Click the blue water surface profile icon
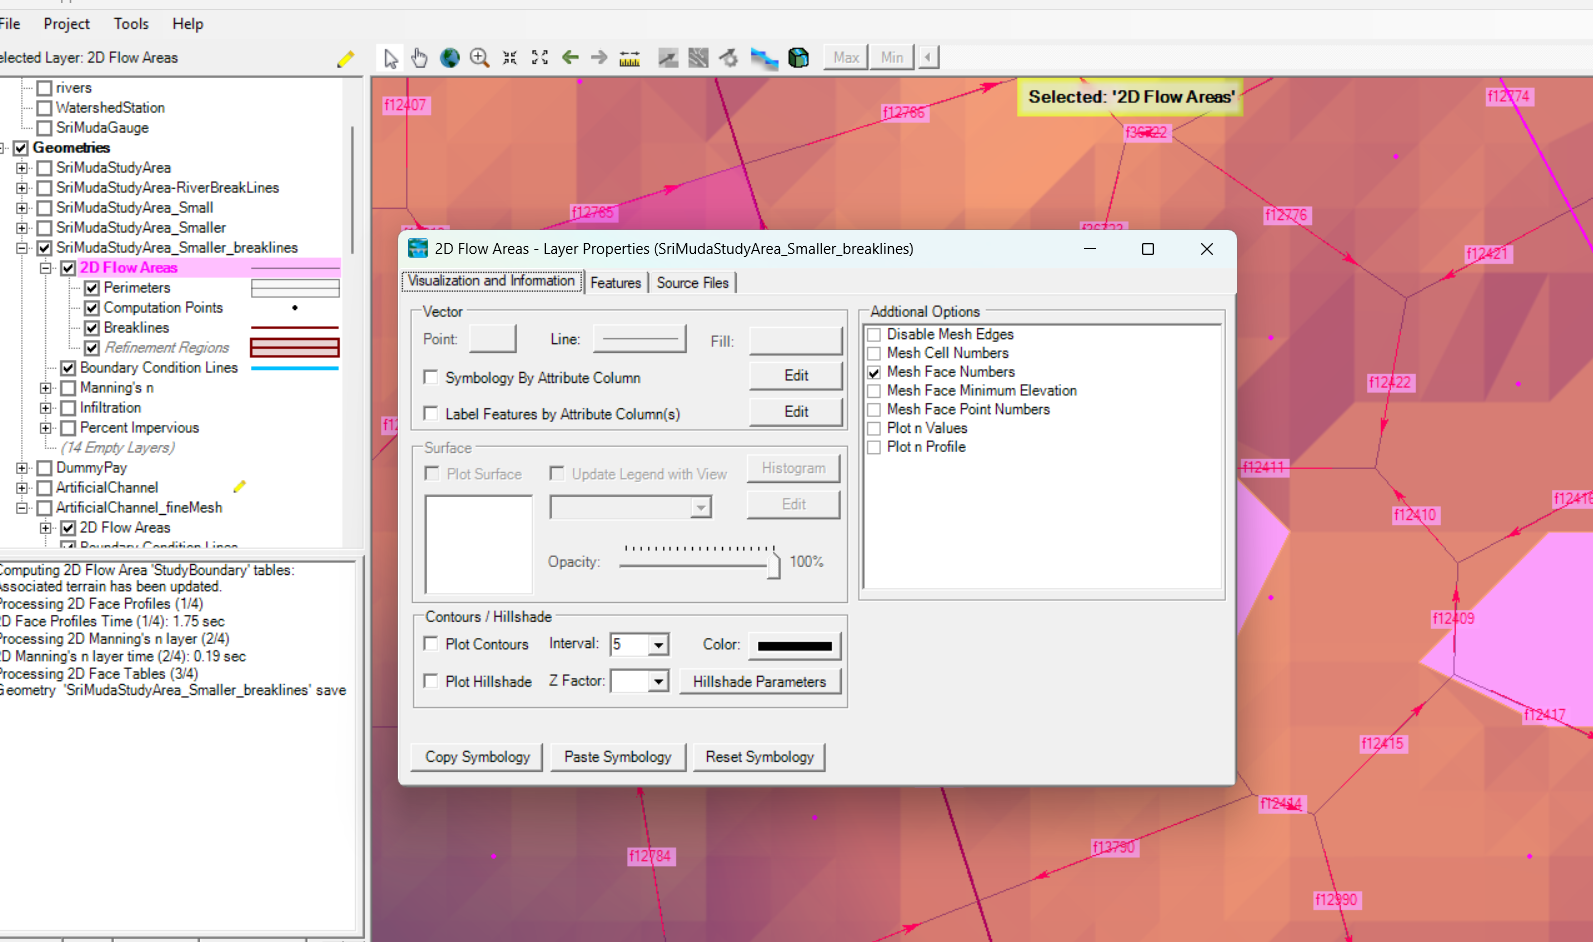The height and width of the screenshot is (942, 1593). pos(764,59)
